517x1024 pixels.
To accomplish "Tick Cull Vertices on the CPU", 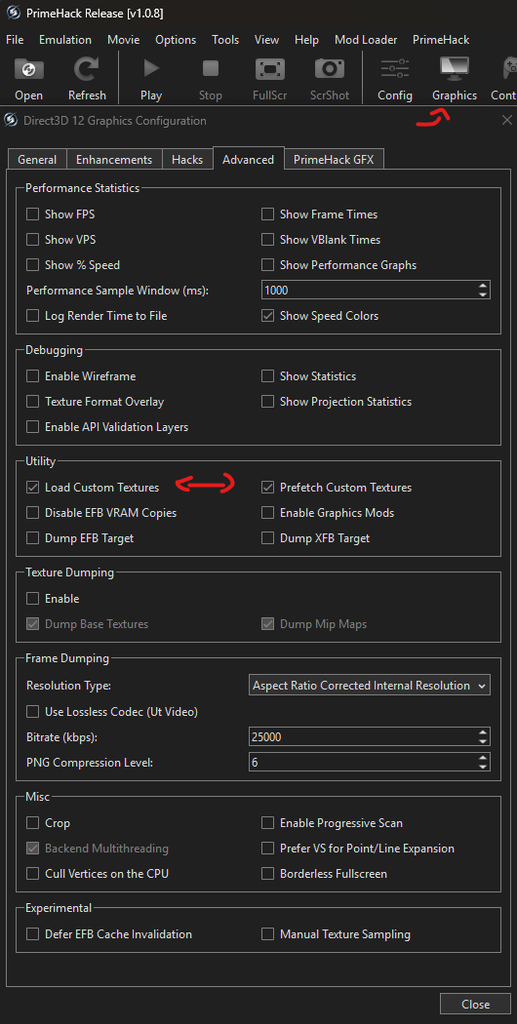I will pos(33,874).
